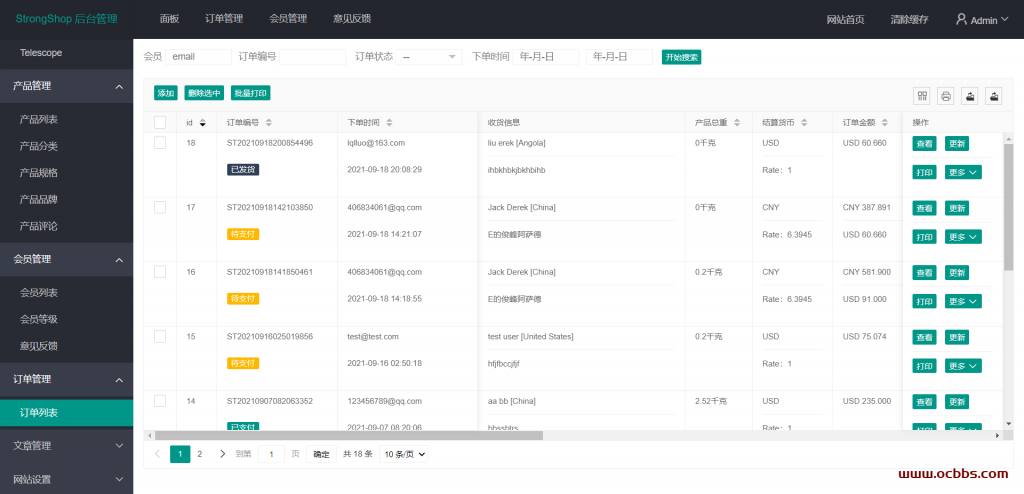1024x494 pixels.
Task: Click 更新 for order id 17
Action: point(957,208)
